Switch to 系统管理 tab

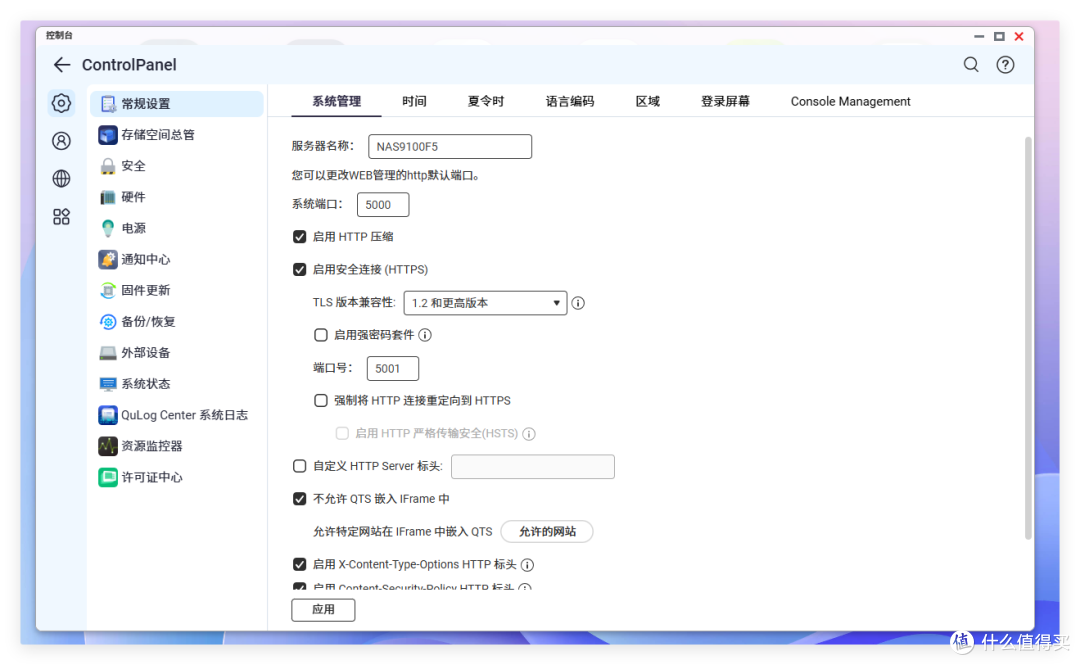click(336, 101)
